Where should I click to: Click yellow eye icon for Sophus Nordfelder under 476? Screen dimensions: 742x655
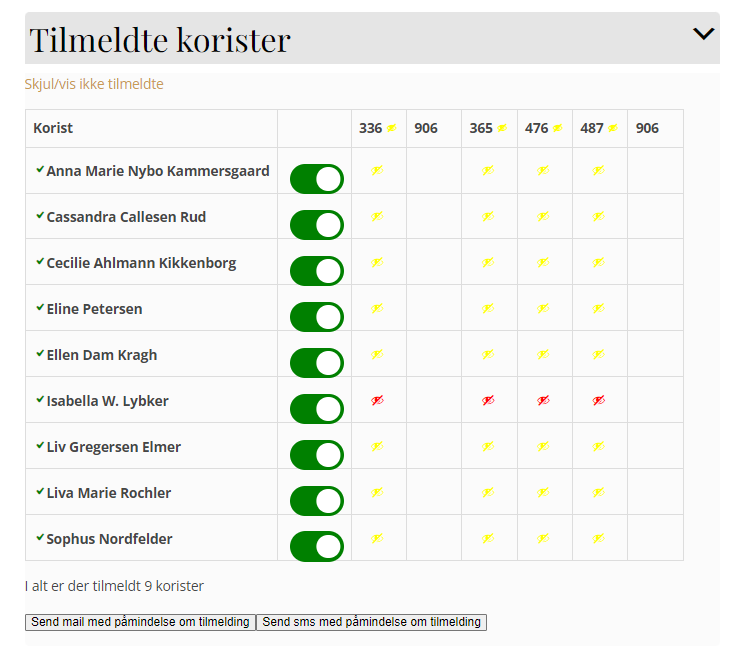(x=543, y=538)
